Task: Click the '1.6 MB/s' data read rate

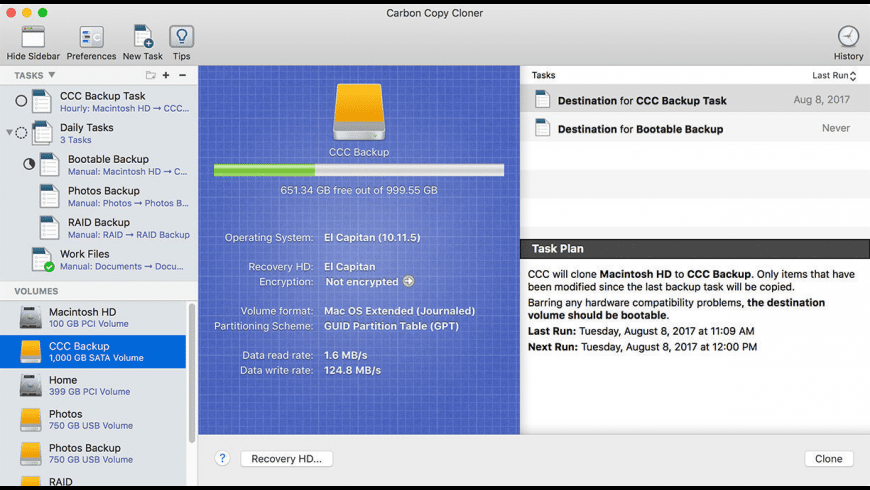Action: [346, 355]
